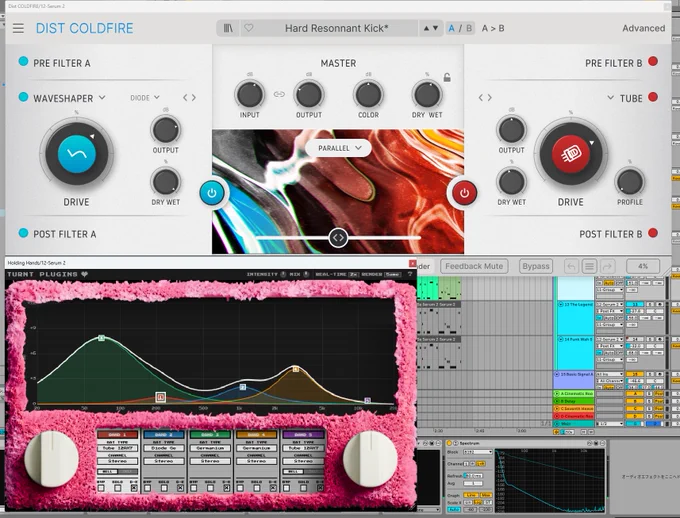Screen dimensions: 680x518
Task: Click the master Input knob
Action: tap(250, 94)
